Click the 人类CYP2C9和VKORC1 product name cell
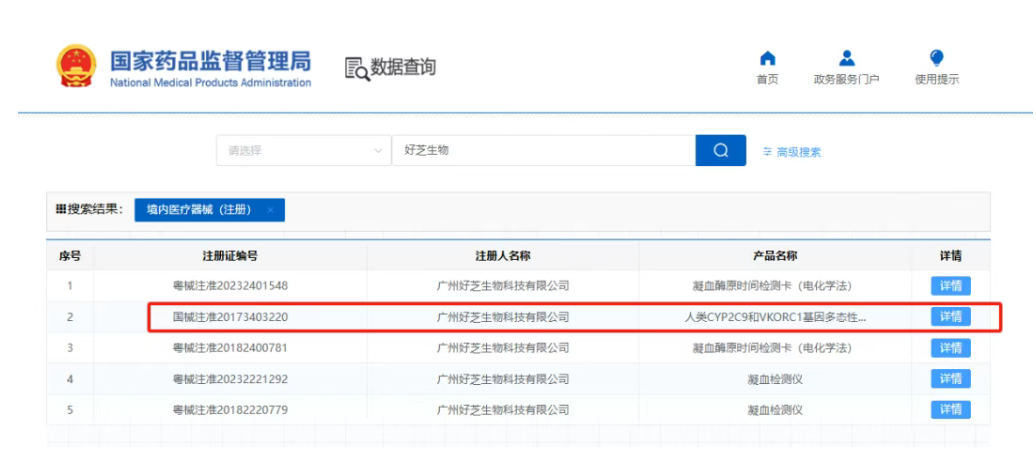The height and width of the screenshot is (469, 1036). coord(774,317)
